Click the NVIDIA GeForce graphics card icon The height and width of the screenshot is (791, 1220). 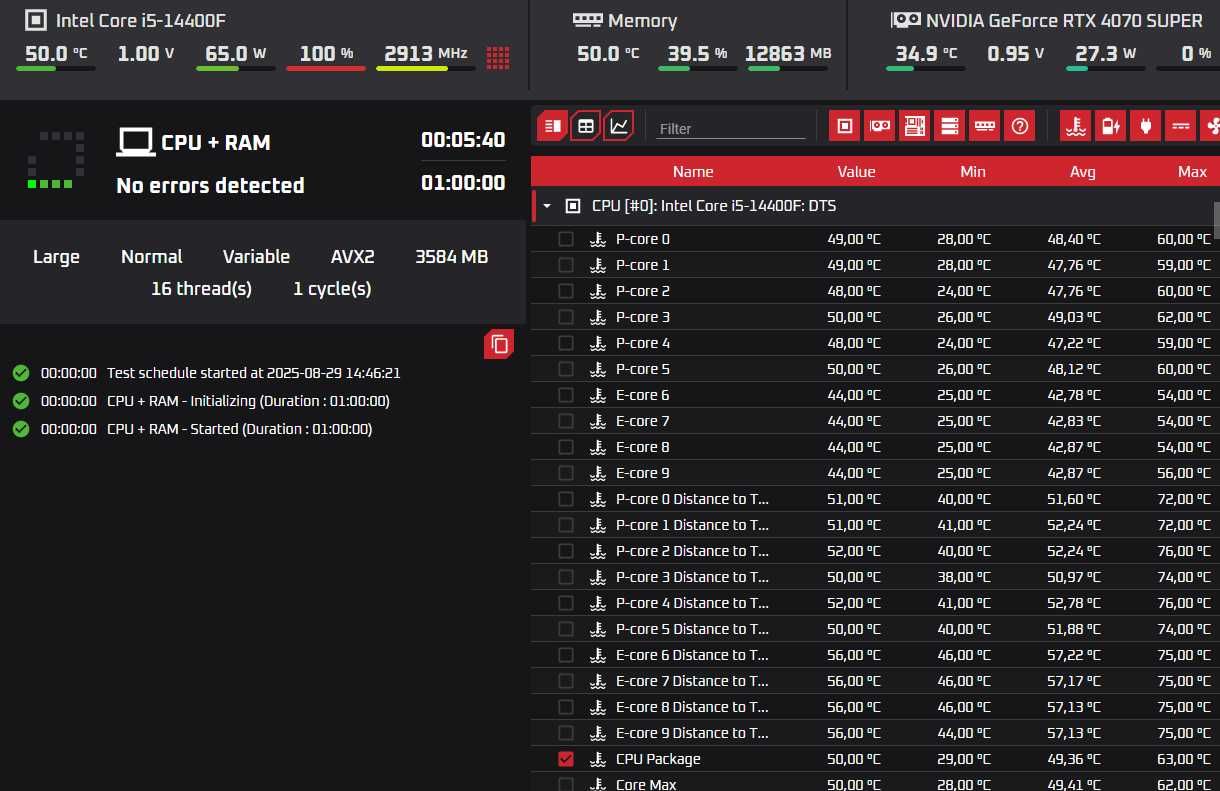tap(905, 20)
